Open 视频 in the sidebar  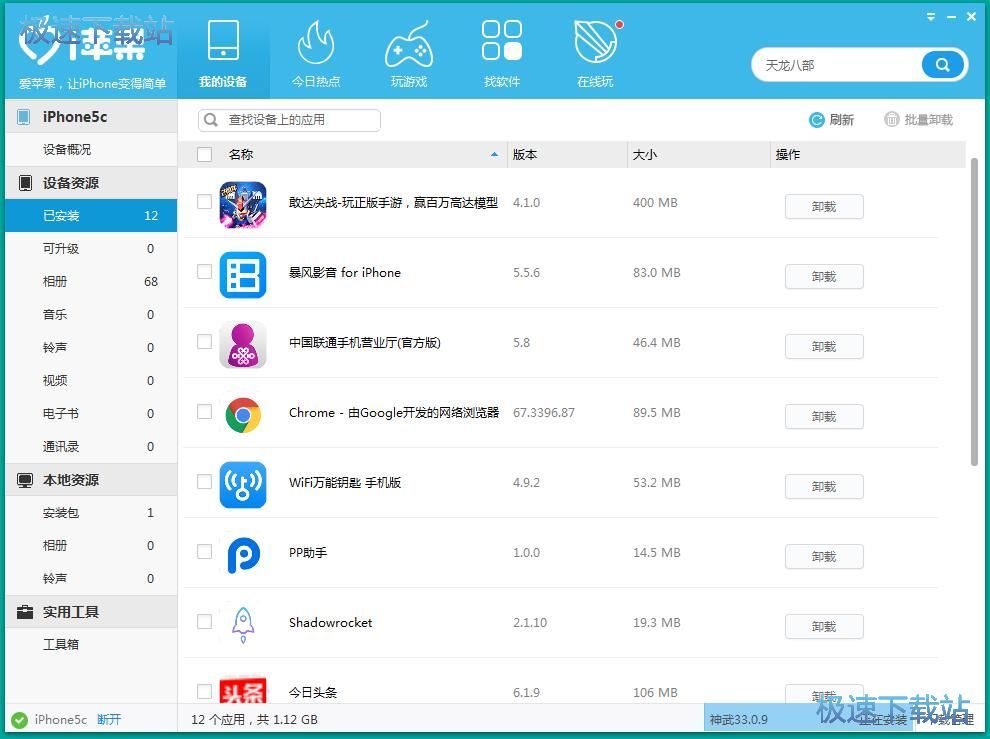pos(91,381)
